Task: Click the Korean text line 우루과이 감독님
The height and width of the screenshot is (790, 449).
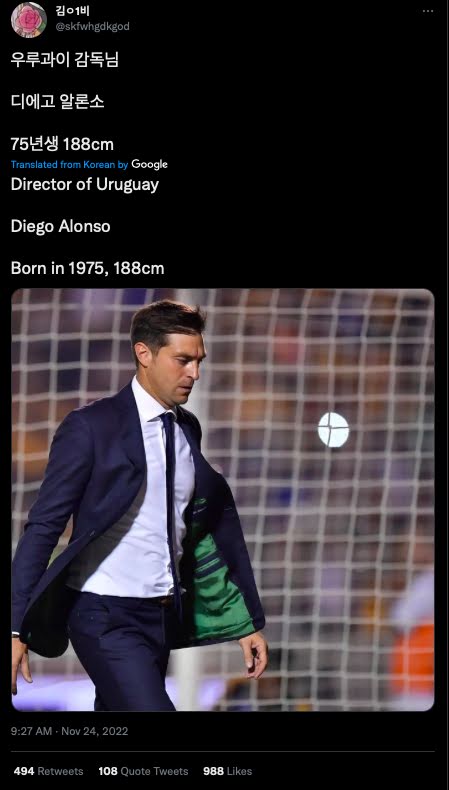Action: tap(65, 60)
